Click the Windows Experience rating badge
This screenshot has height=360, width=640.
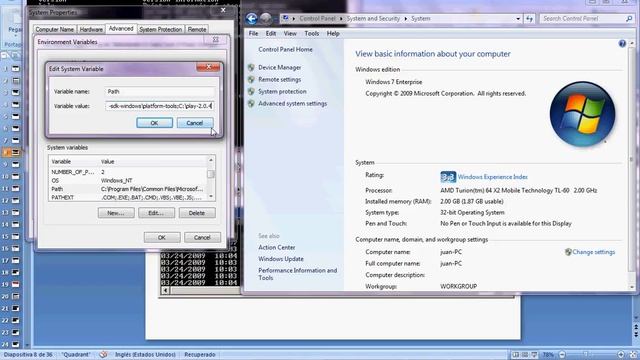point(448,177)
